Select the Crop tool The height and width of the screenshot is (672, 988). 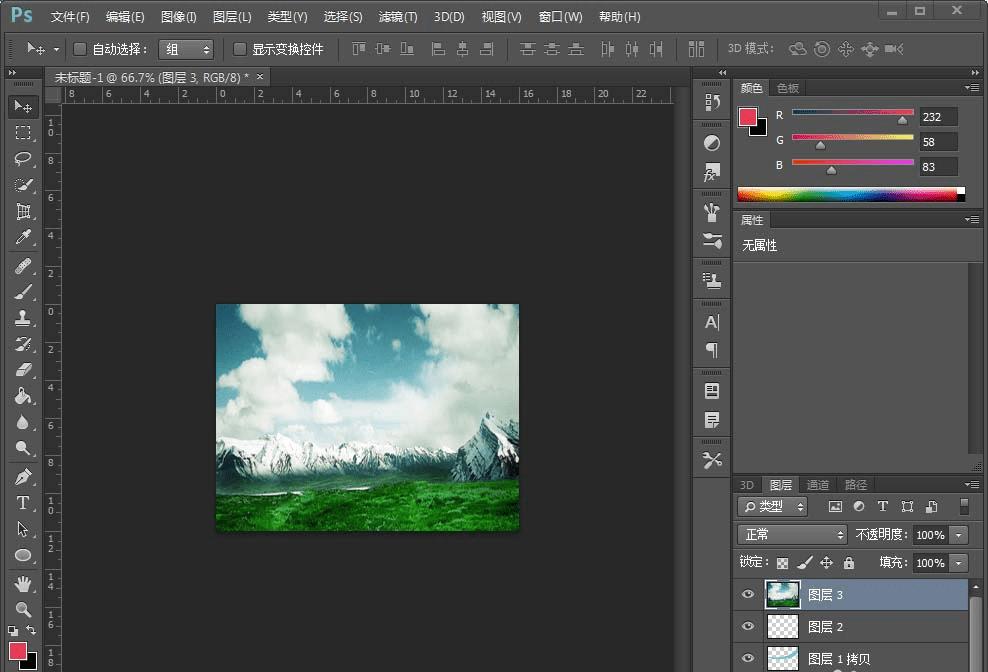pyautogui.click(x=23, y=212)
